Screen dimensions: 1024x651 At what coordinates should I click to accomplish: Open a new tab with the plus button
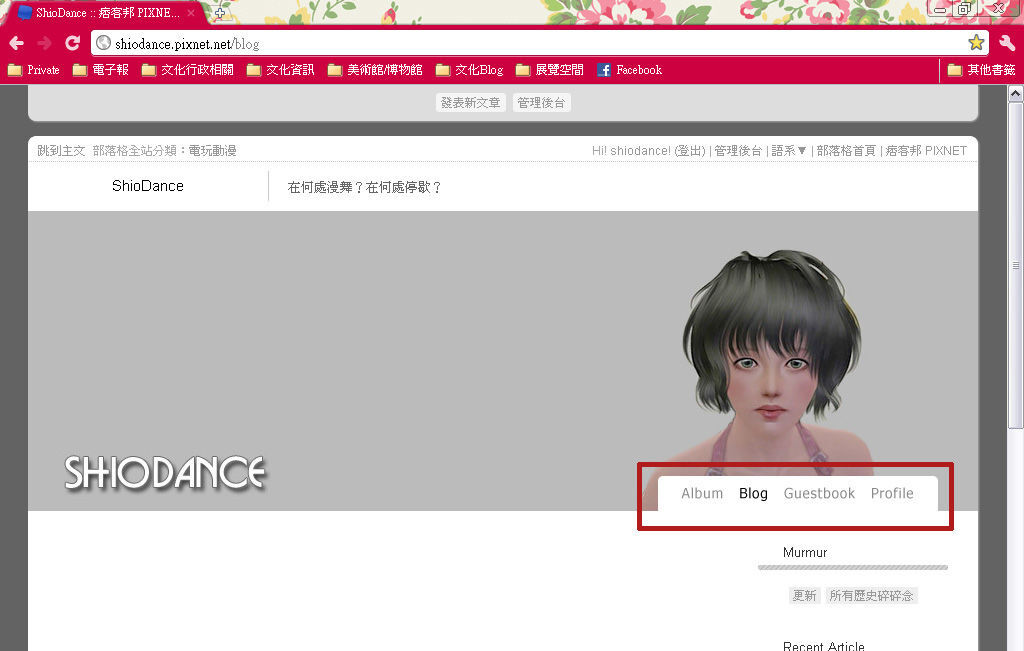(220, 12)
